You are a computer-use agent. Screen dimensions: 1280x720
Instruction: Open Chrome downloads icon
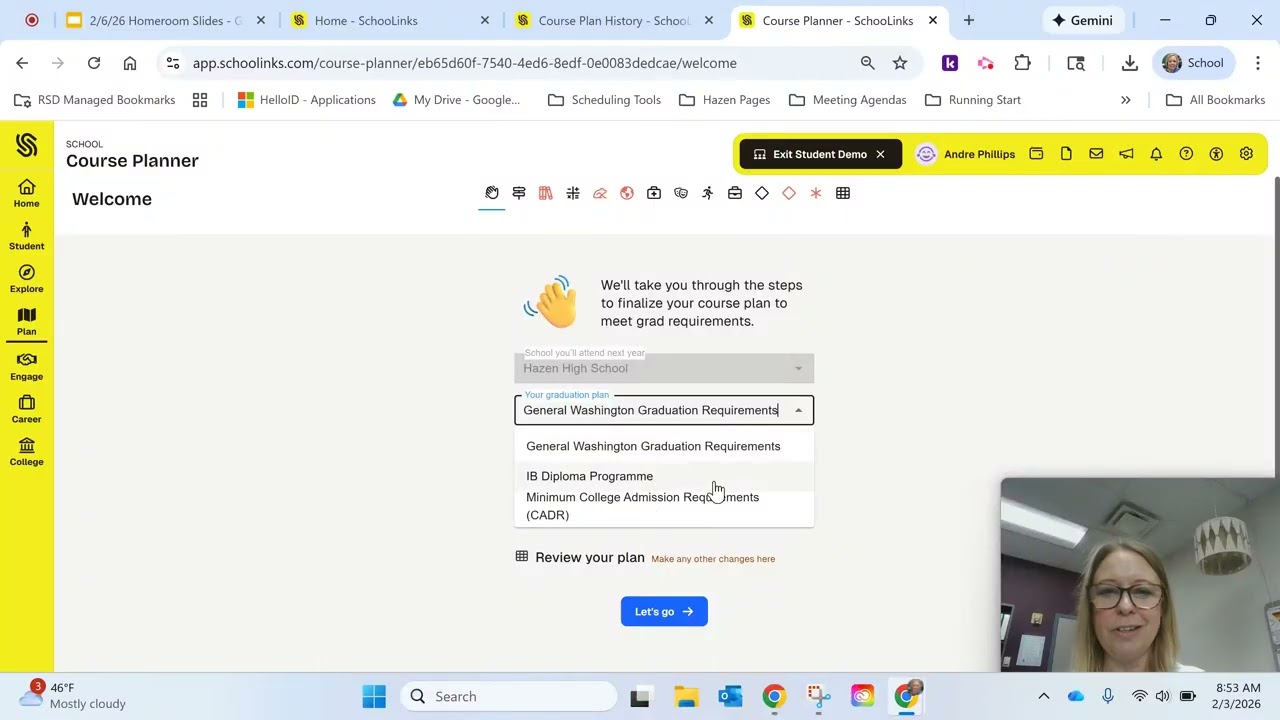1129,63
